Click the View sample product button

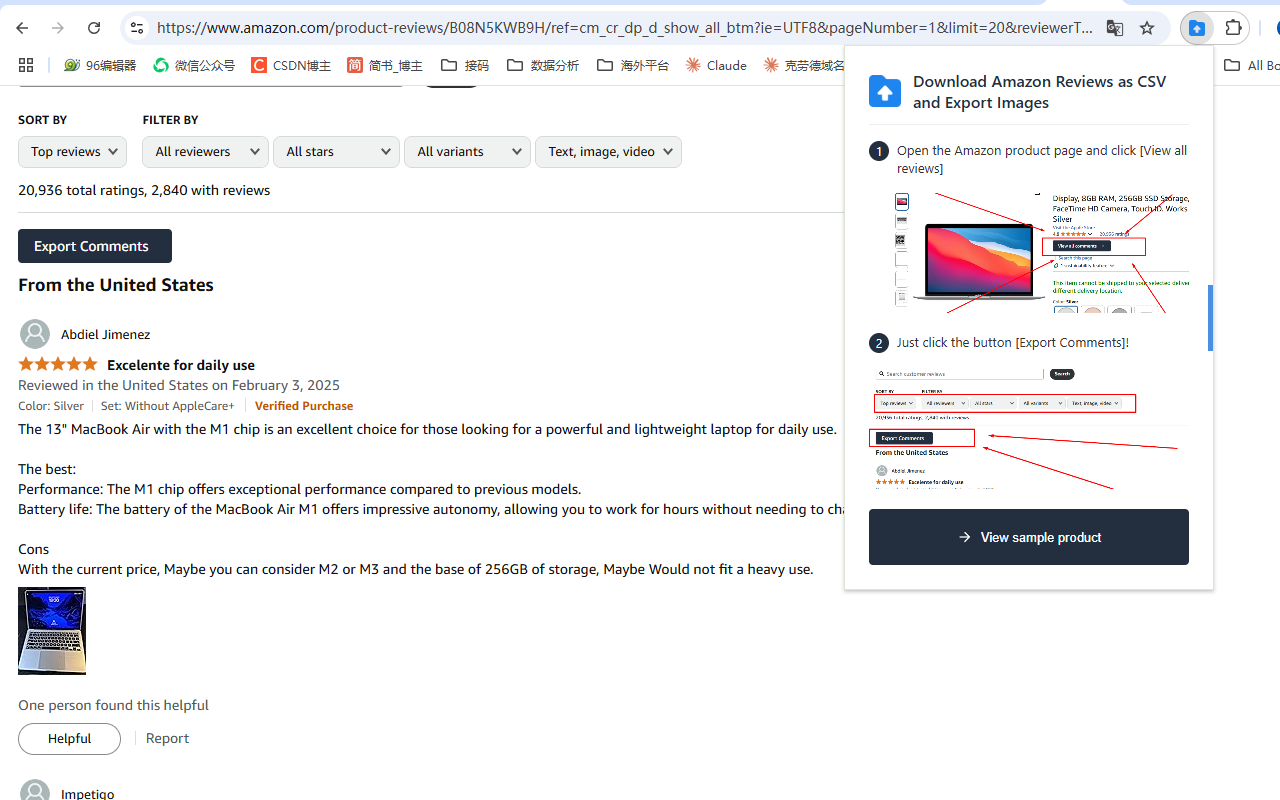pyautogui.click(x=1029, y=537)
